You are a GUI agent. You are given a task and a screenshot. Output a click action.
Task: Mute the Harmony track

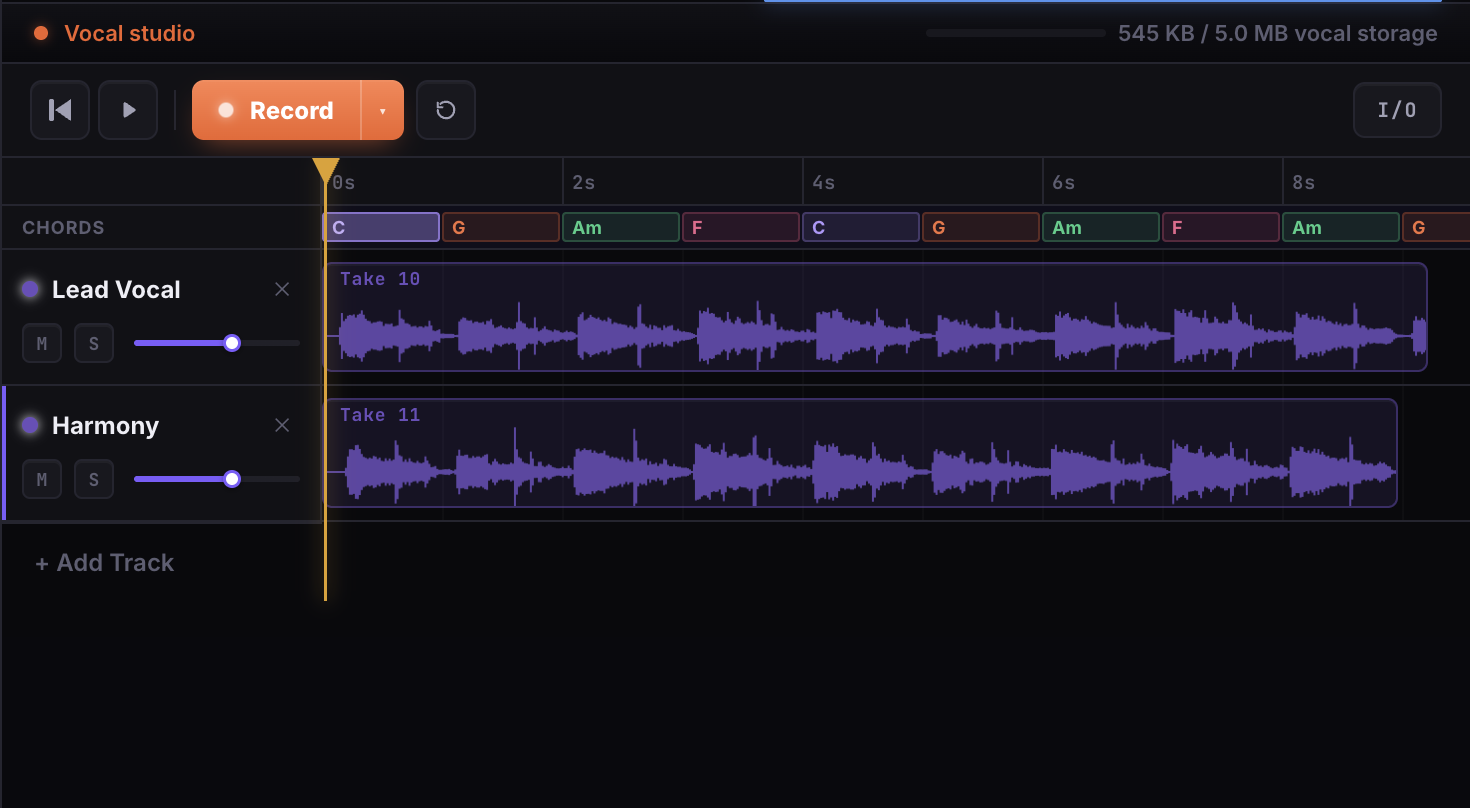click(x=42, y=479)
